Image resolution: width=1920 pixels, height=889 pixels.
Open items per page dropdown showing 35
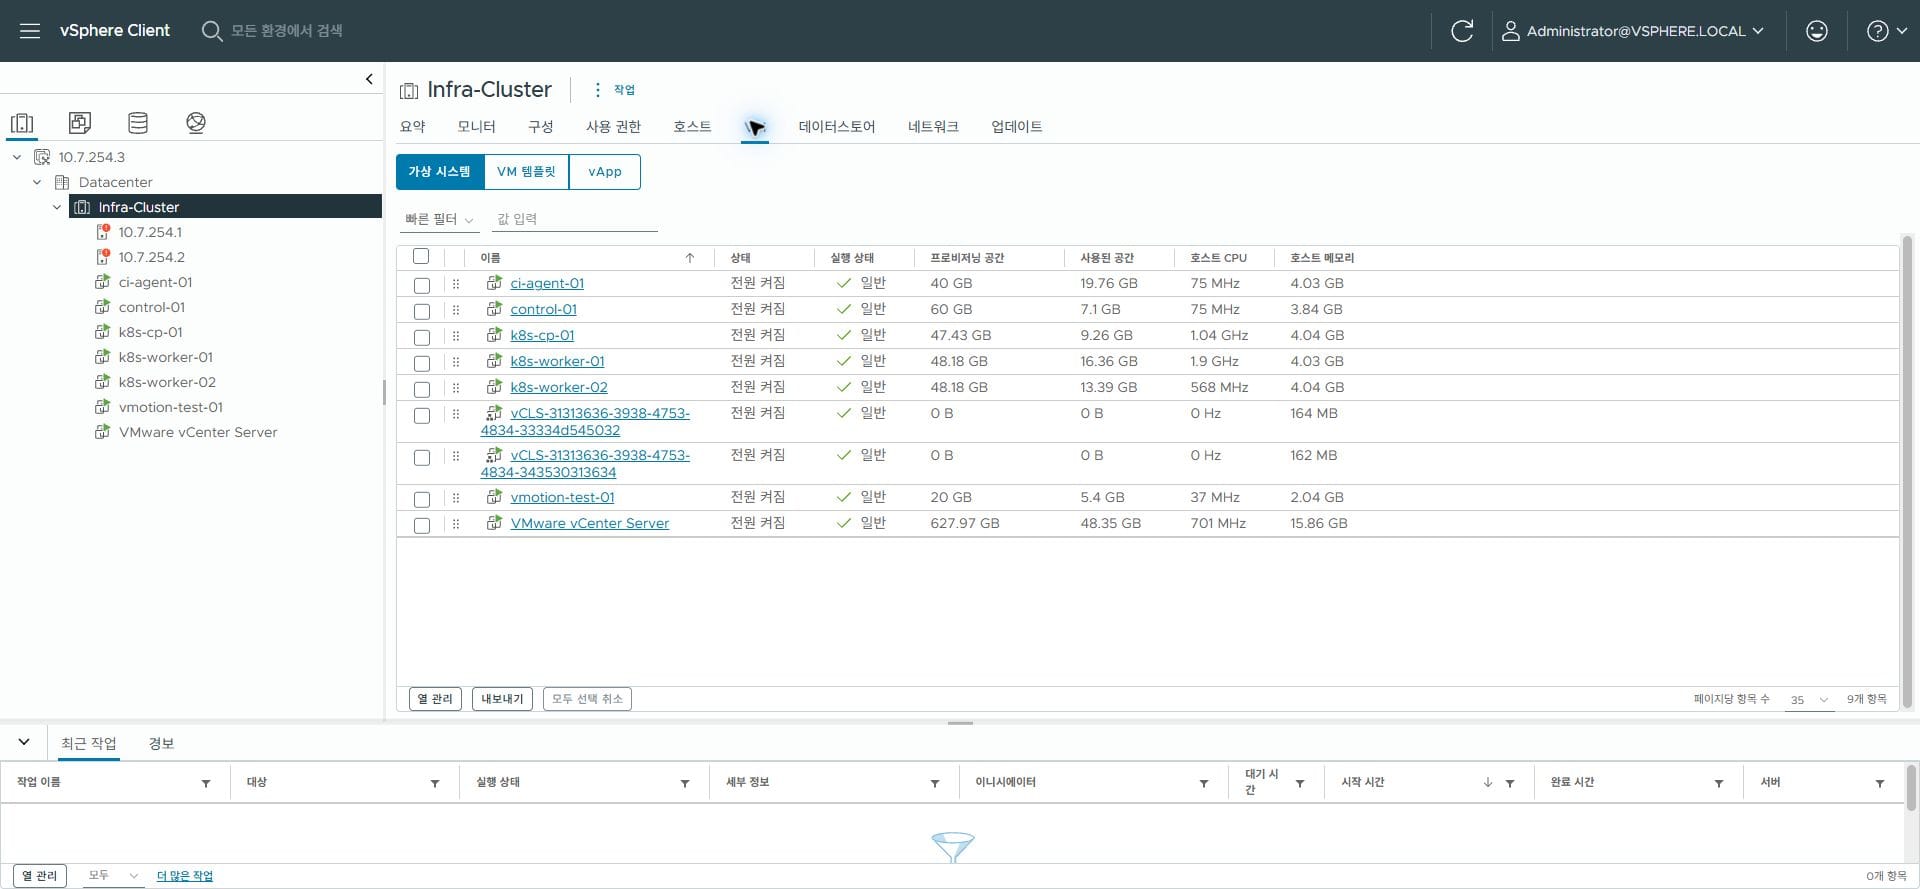coord(1810,700)
